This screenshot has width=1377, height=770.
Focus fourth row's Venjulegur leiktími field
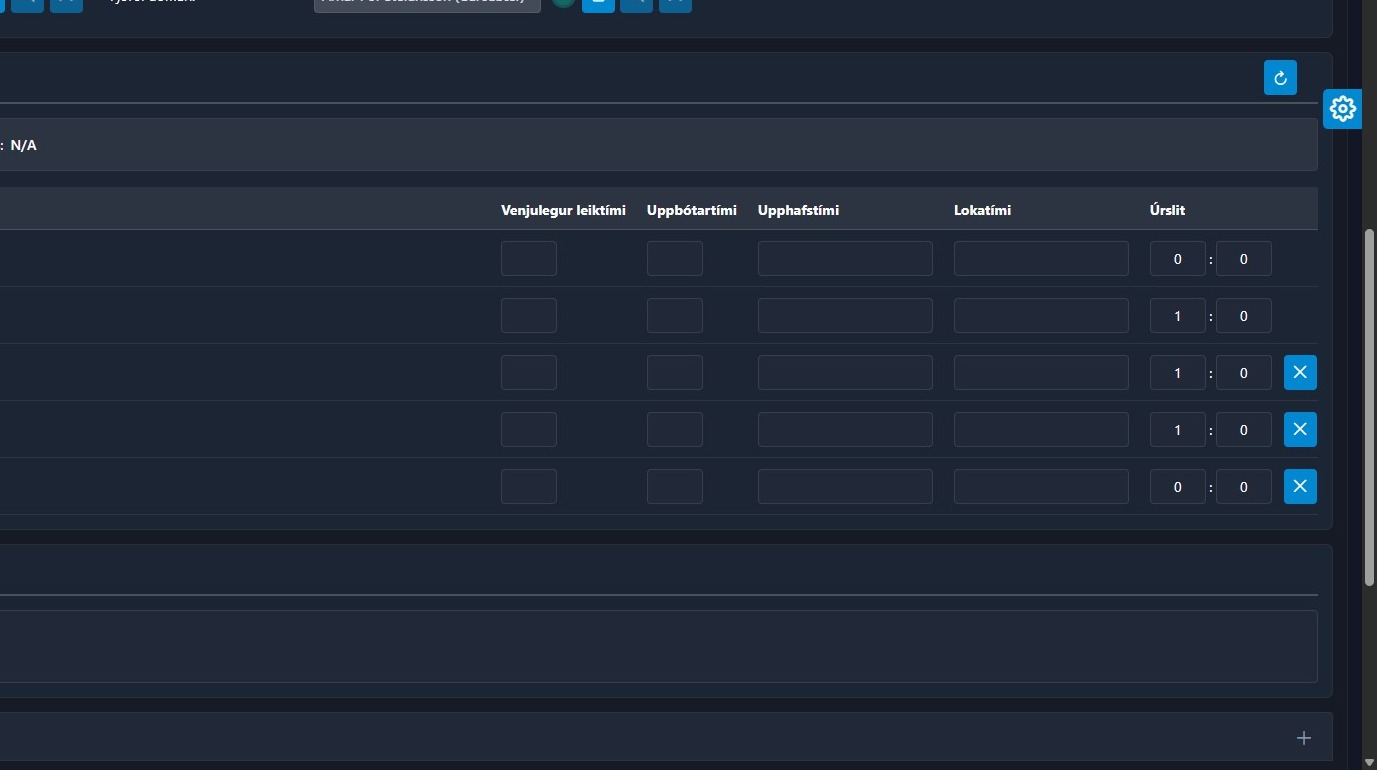click(x=529, y=429)
